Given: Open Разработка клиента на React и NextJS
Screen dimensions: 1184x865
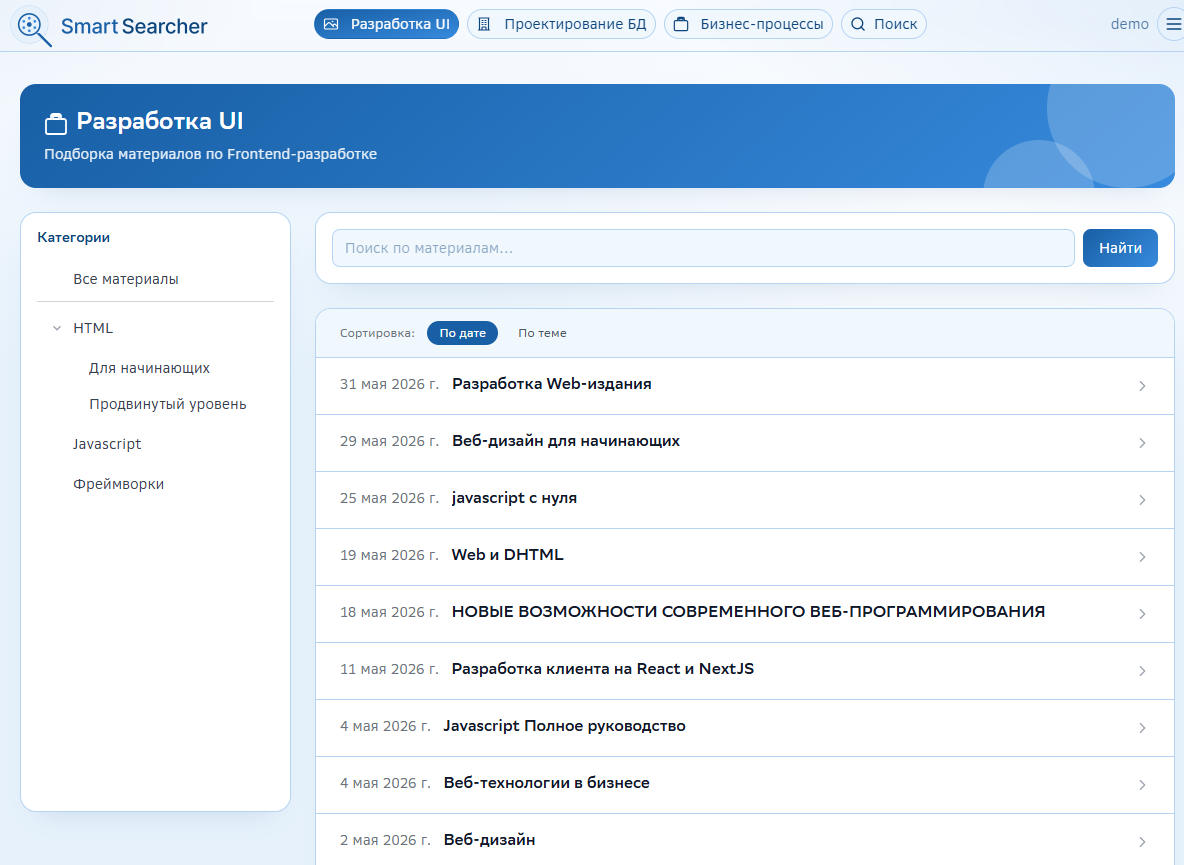Looking at the screenshot, I should tap(603, 669).
